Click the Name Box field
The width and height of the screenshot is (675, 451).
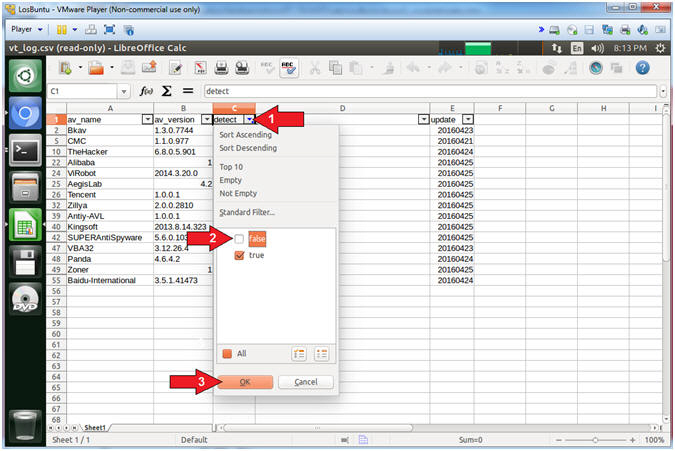(82, 91)
